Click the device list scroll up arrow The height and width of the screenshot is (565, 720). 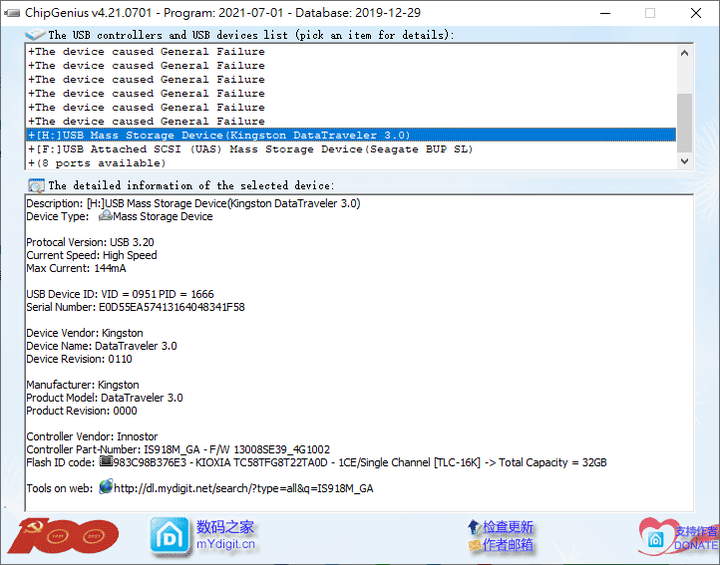684,53
